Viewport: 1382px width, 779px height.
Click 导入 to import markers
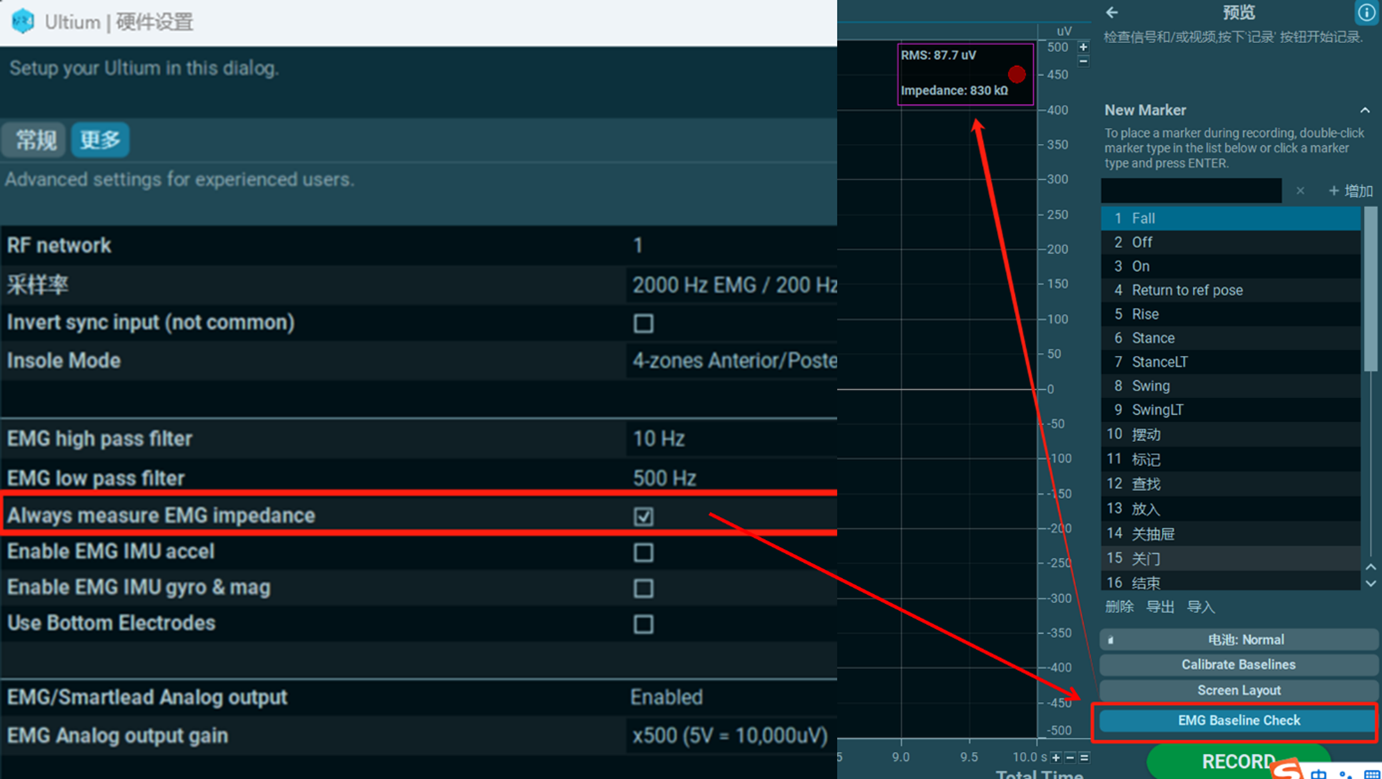point(1201,607)
